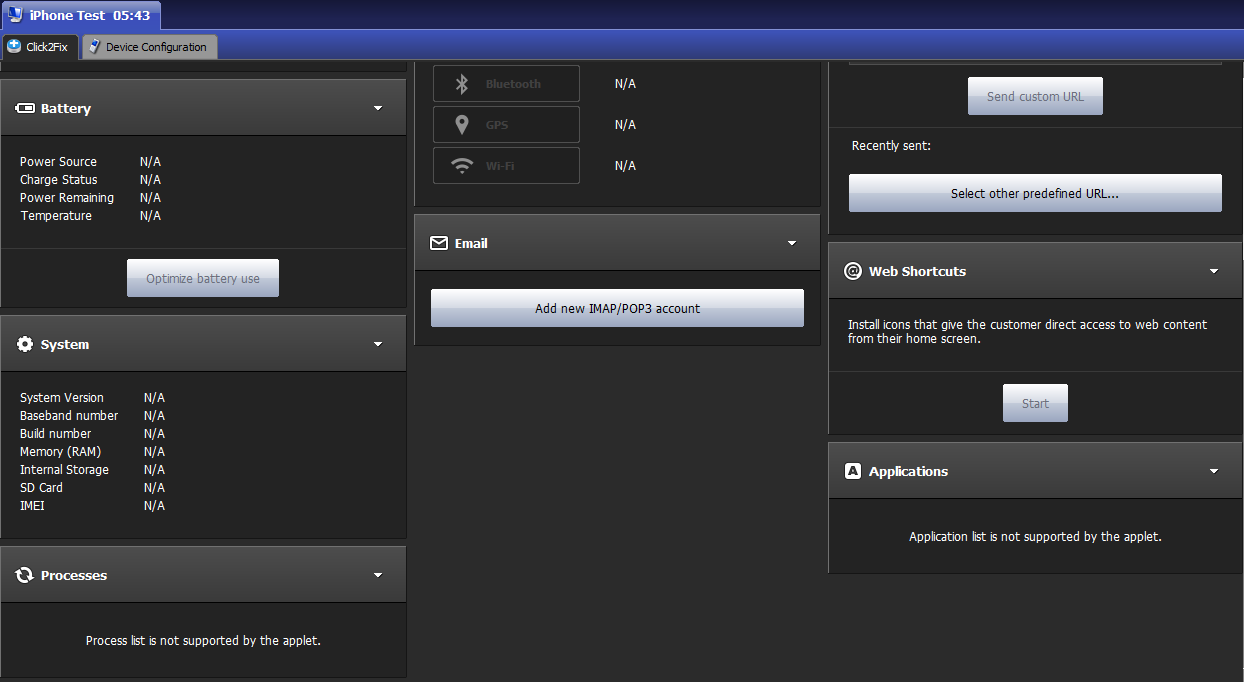Click the Battery panel icon
This screenshot has width=1244, height=682.
(x=25, y=107)
